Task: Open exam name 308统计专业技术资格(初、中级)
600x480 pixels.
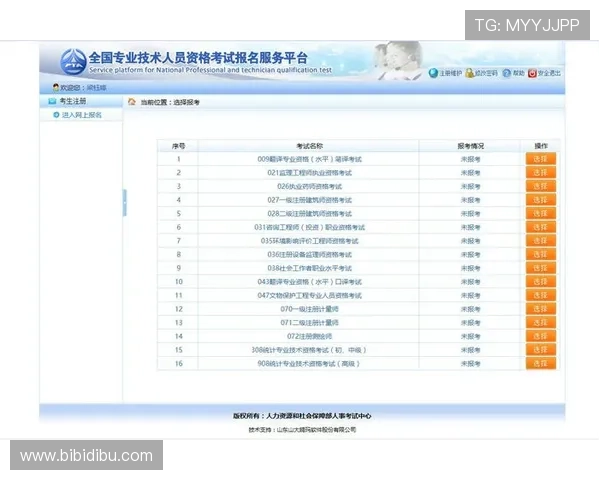Action: [x=309, y=350]
